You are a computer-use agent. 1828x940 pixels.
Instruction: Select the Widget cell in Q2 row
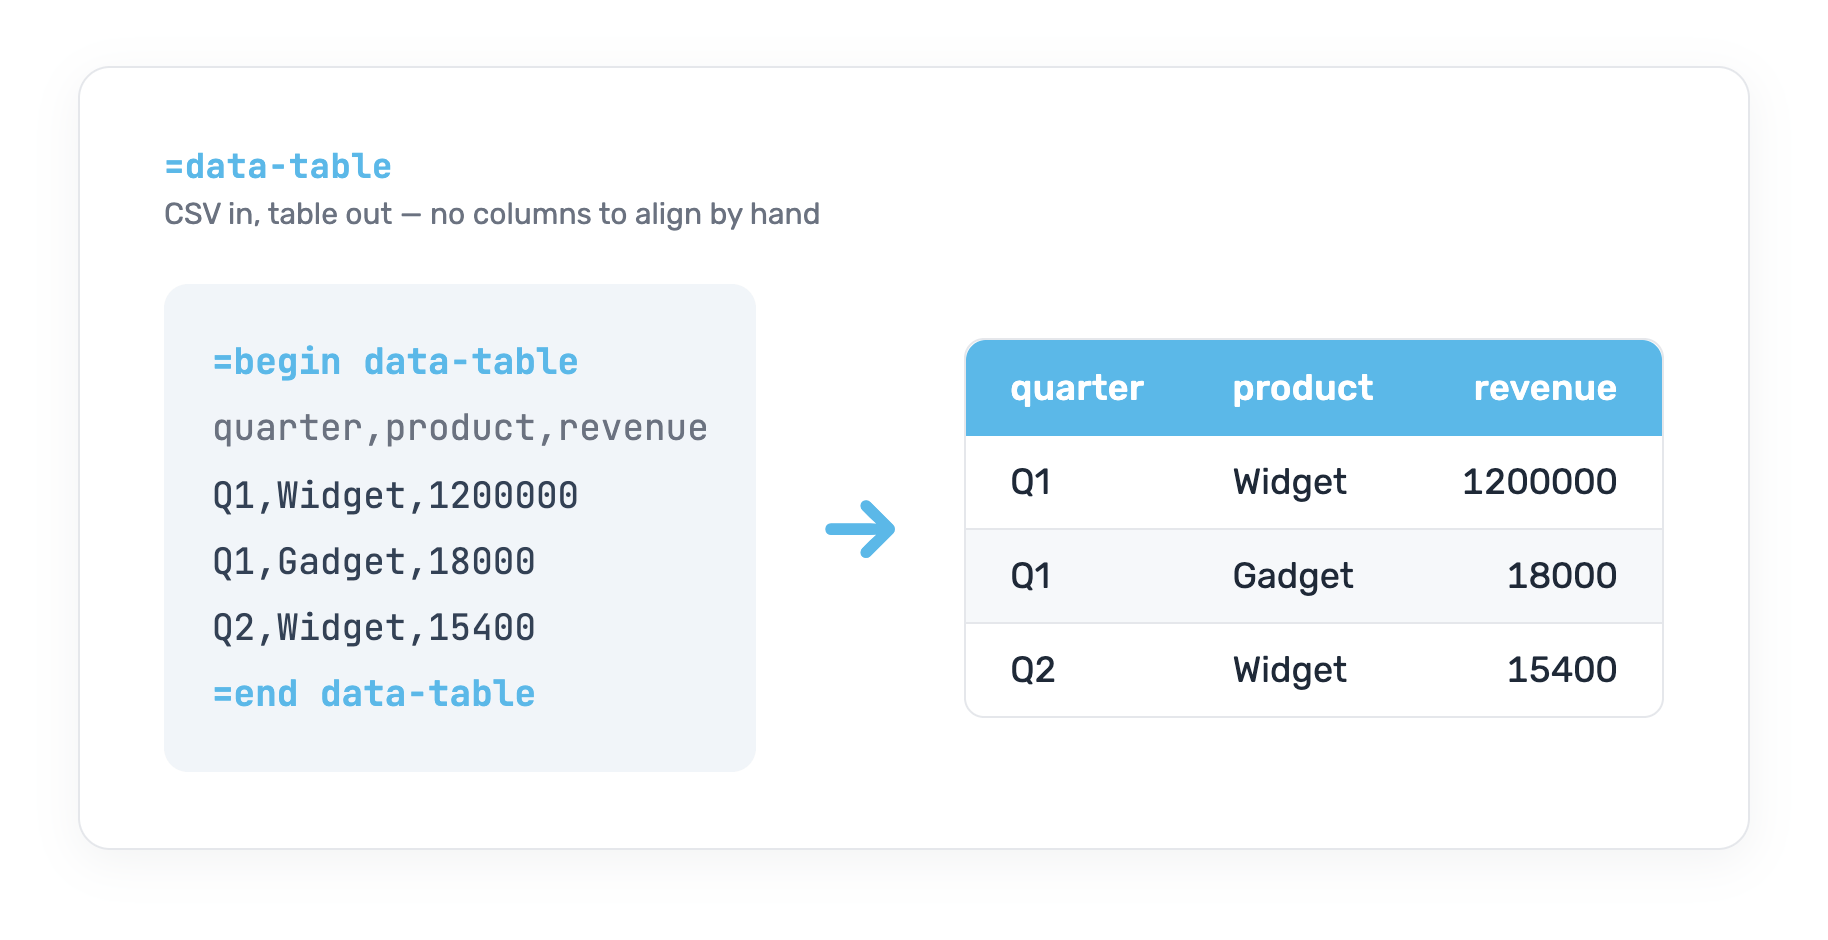1290,670
